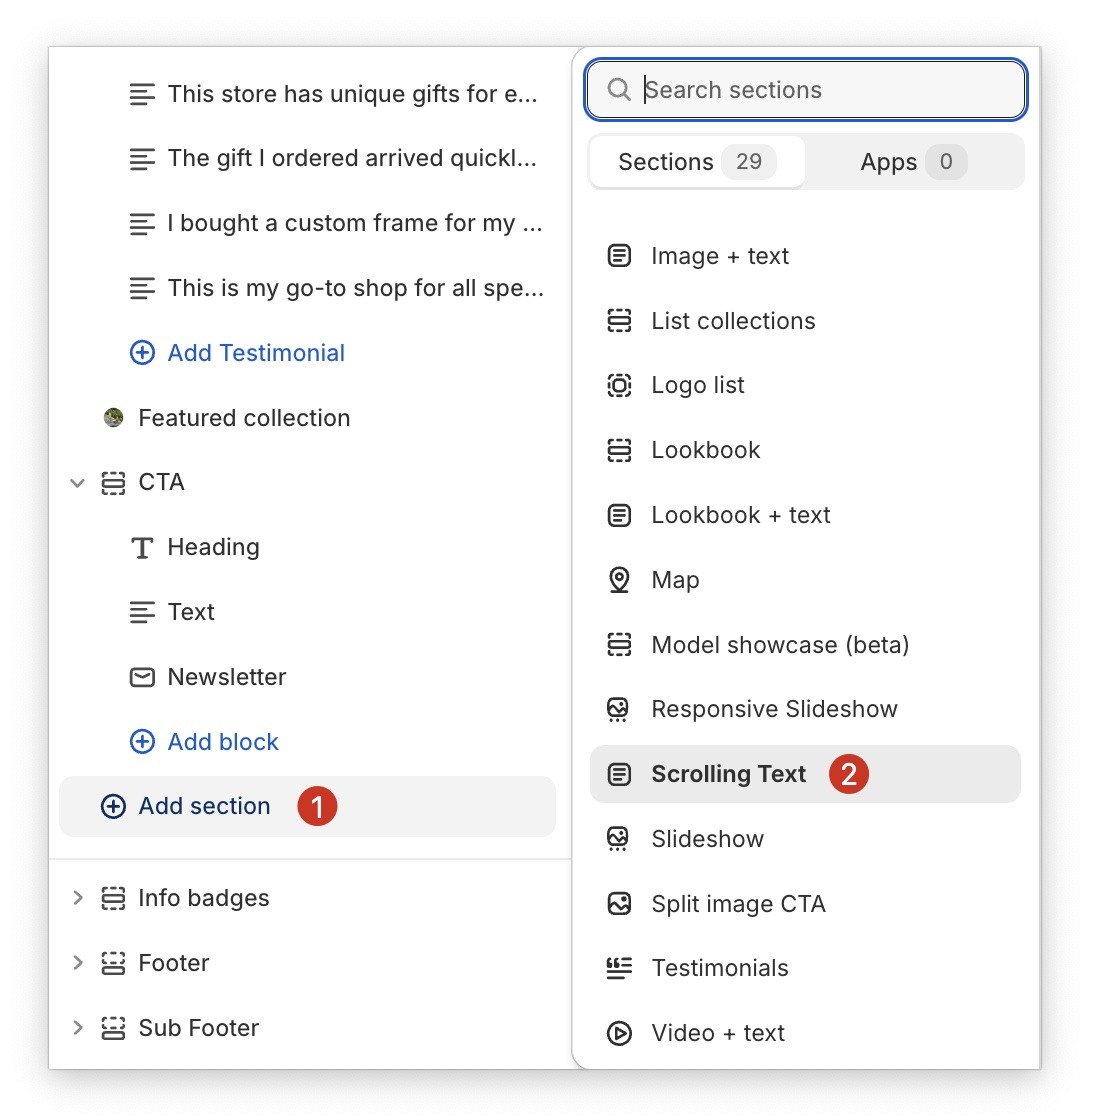This screenshot has height=1120, width=1094.
Task: Click the Responsive Slideshow icon
Action: point(619,708)
